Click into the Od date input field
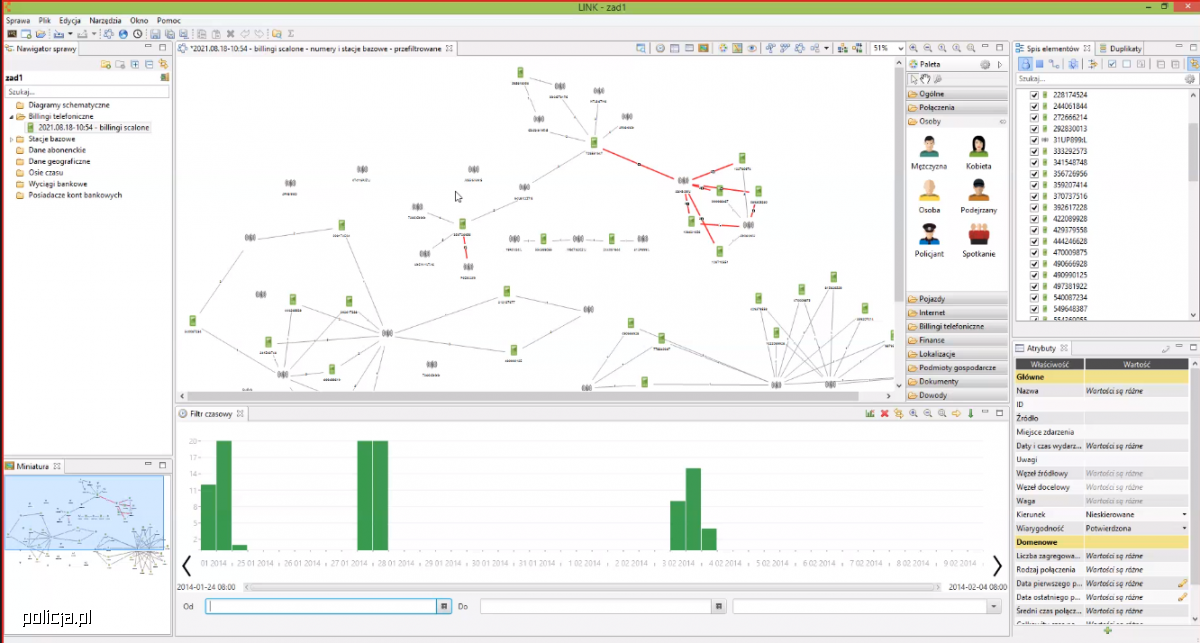Viewport: 1200px width, 643px height. tap(321, 606)
